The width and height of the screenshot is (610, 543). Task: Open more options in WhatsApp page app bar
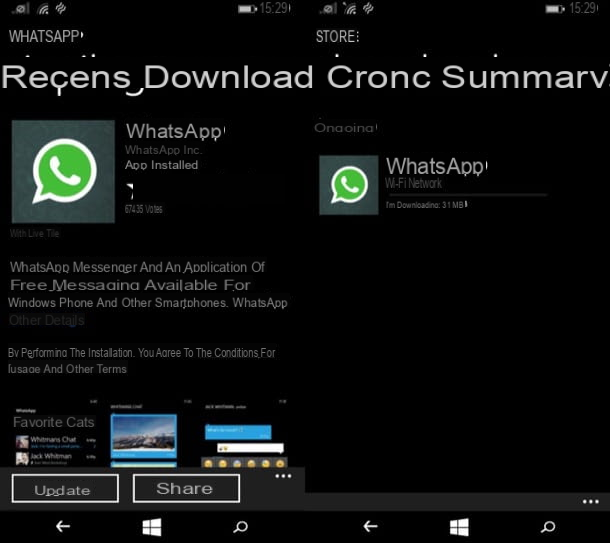coord(283,476)
